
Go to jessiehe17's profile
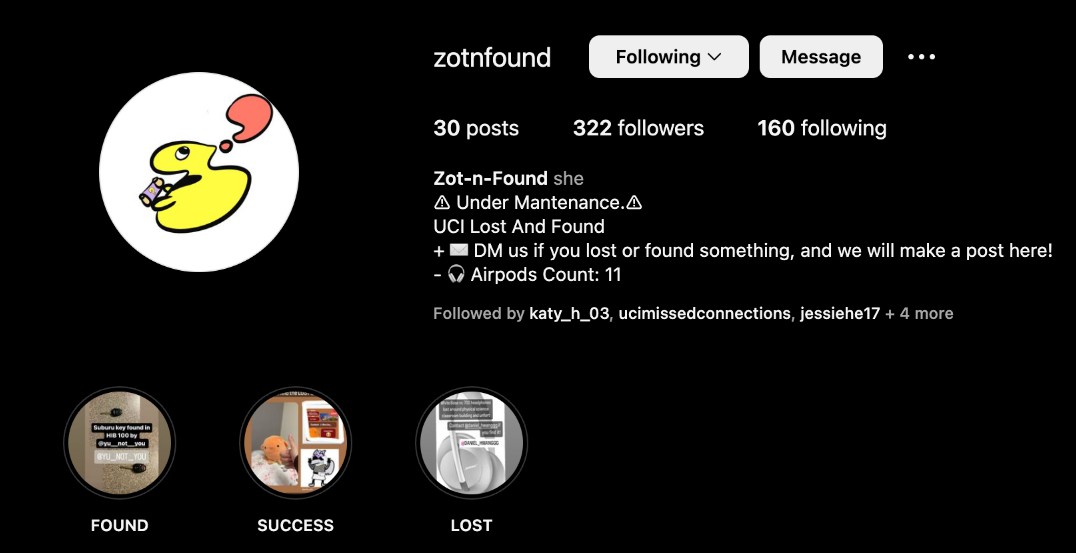pyautogui.click(x=840, y=314)
